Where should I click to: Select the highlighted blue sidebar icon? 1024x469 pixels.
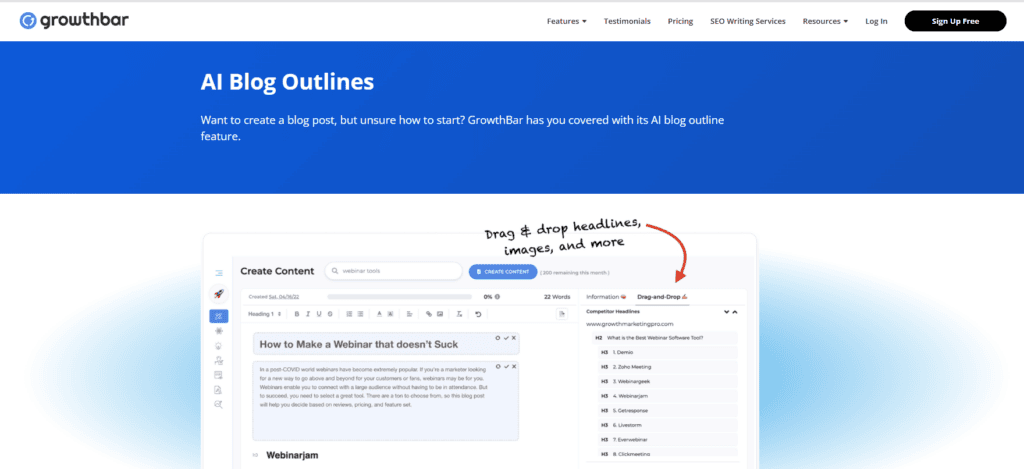click(x=219, y=316)
